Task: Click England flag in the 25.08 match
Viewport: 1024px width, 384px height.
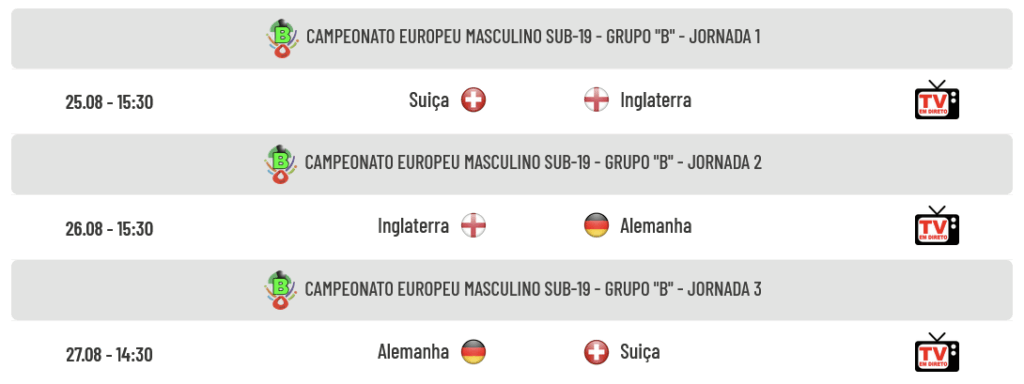Action: pos(596,100)
